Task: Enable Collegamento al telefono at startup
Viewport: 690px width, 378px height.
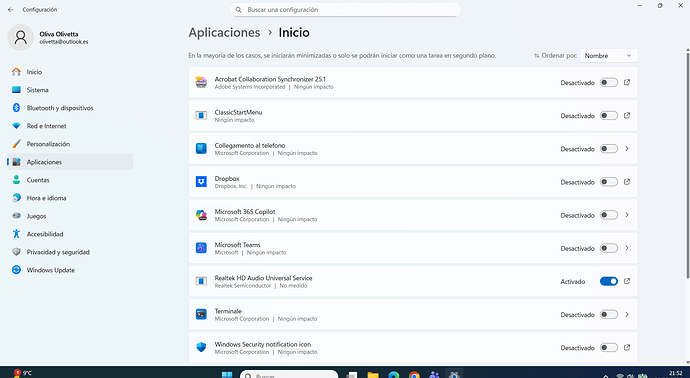Action: [x=609, y=149]
